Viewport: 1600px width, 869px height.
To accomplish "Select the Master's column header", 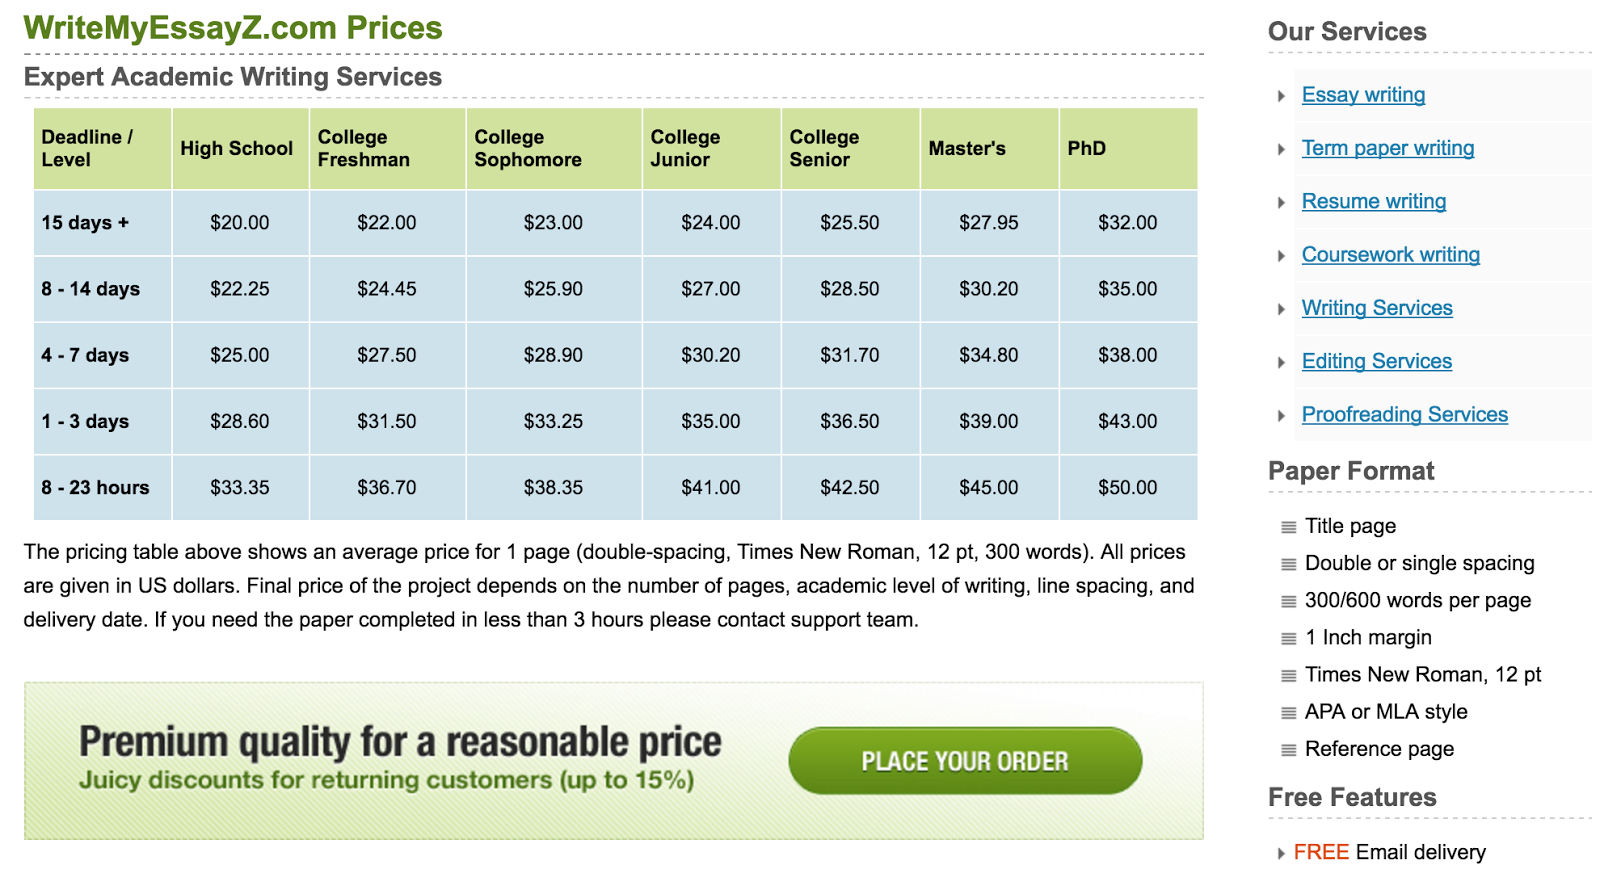I will point(966,148).
